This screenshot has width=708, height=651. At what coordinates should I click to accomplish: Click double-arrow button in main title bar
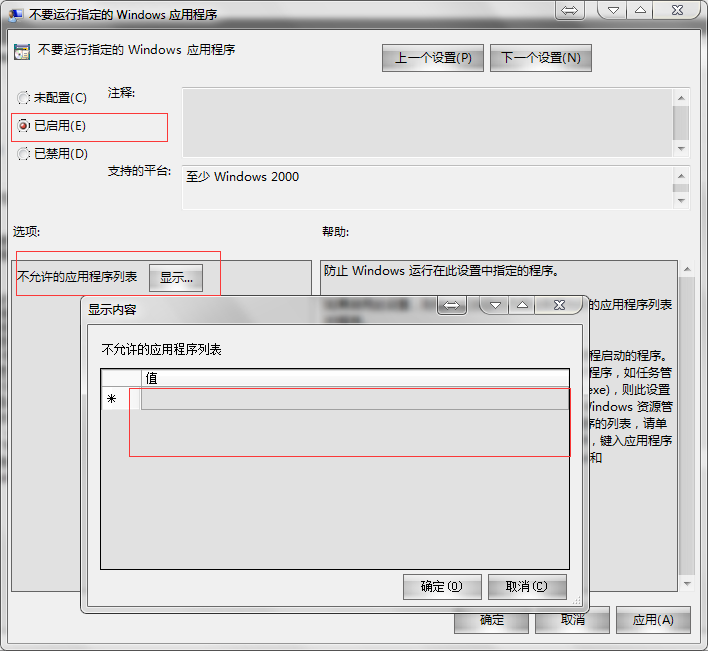tap(569, 10)
